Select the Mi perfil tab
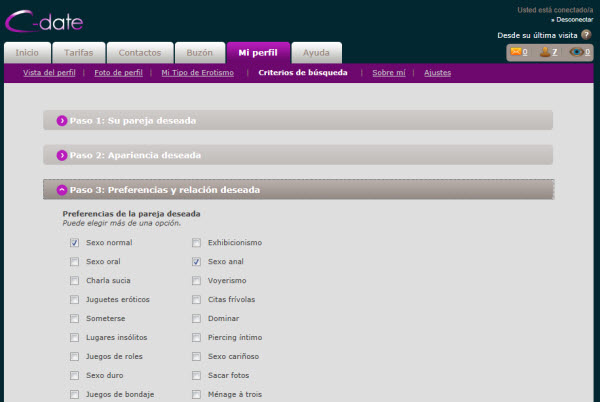 click(258, 53)
